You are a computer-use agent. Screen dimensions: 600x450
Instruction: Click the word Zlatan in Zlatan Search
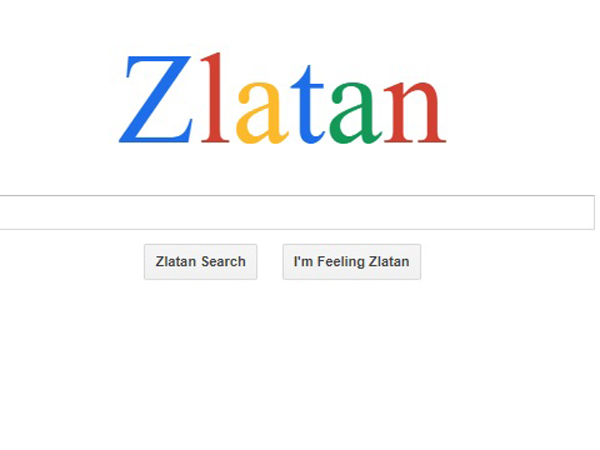click(x=176, y=262)
